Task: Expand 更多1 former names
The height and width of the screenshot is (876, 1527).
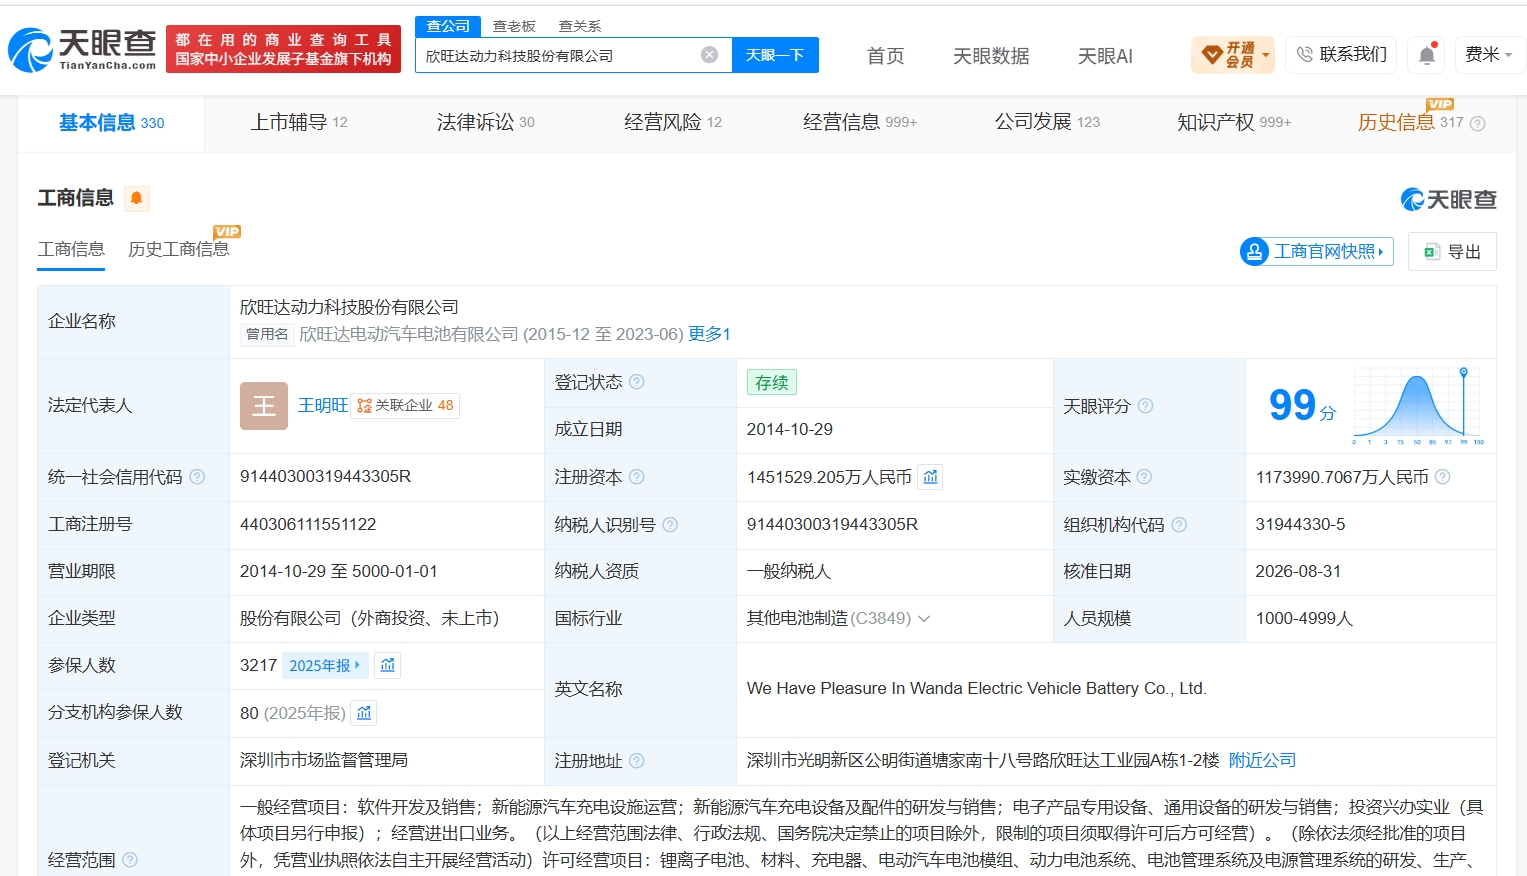Action: (x=709, y=334)
